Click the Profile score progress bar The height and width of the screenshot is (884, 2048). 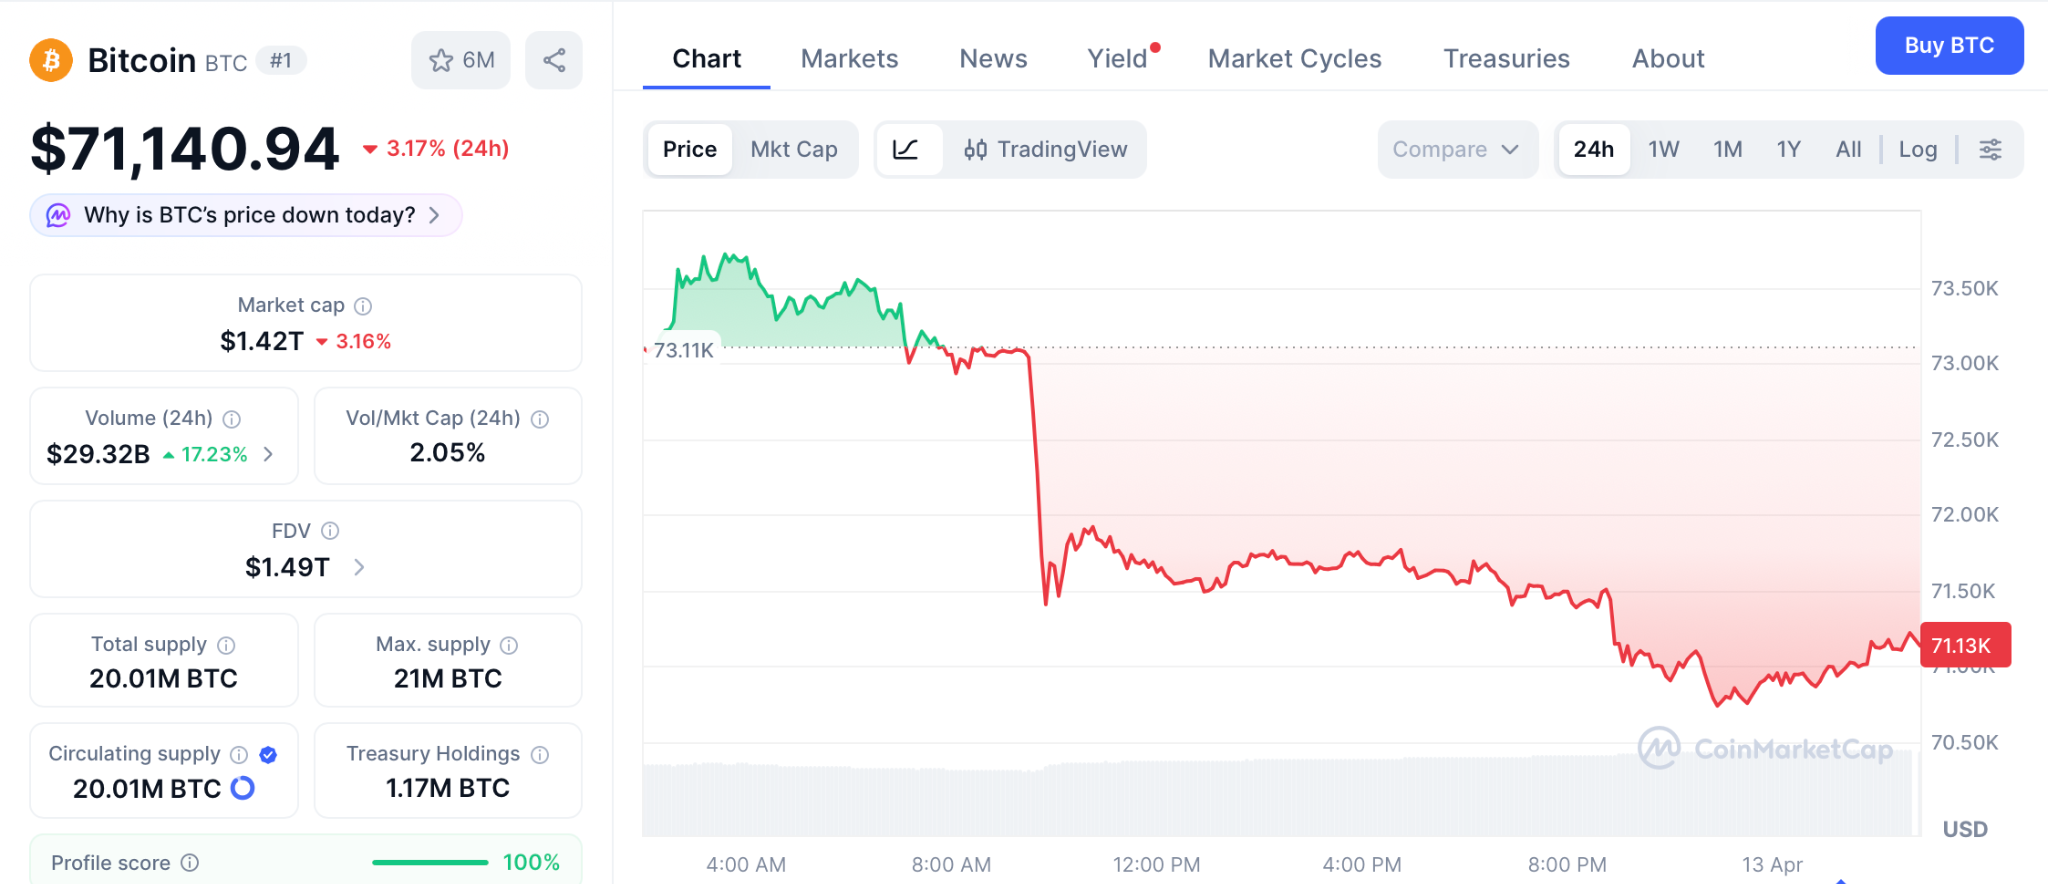[428, 862]
